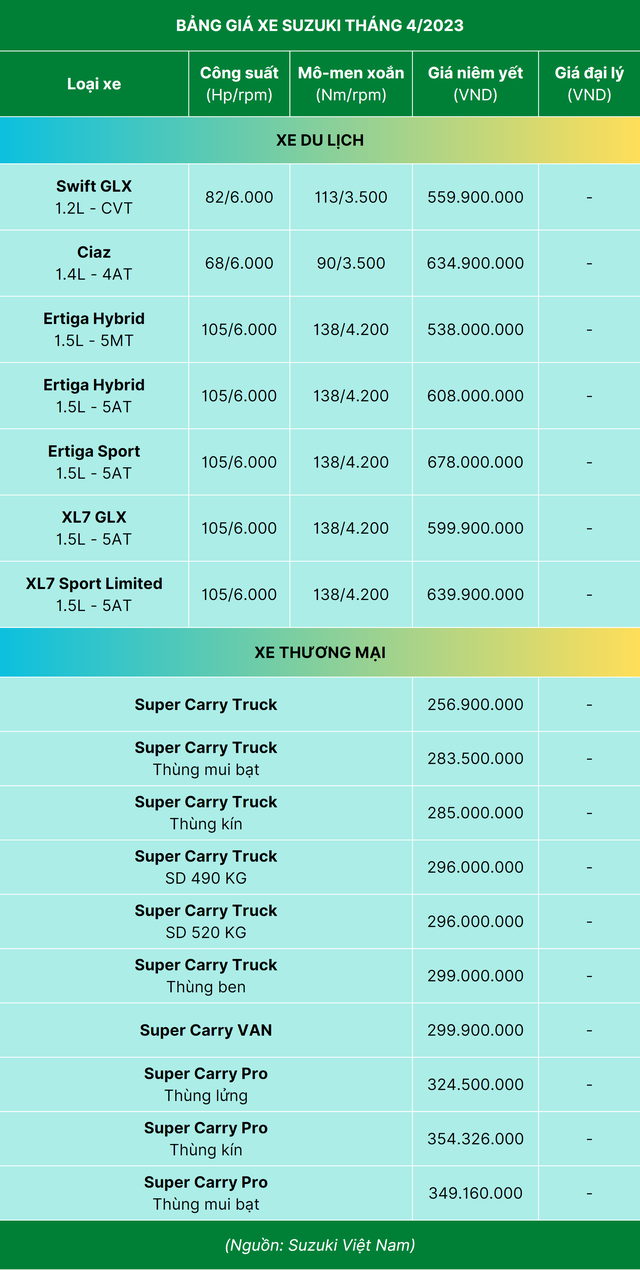Click the 'Bảng giá xe Suzuki tháng 4/2023' title

coord(320,25)
